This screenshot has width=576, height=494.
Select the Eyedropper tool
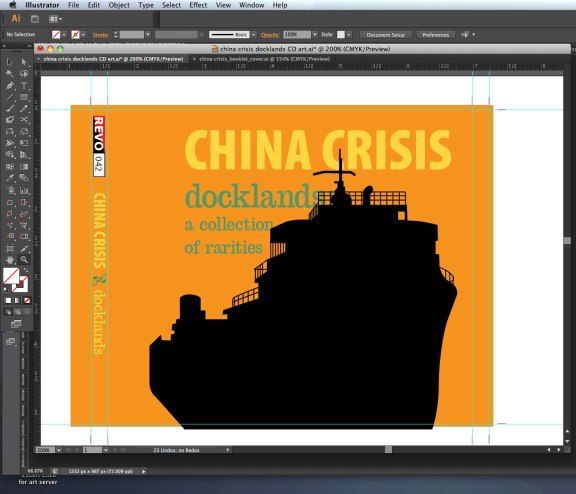pos(10,178)
